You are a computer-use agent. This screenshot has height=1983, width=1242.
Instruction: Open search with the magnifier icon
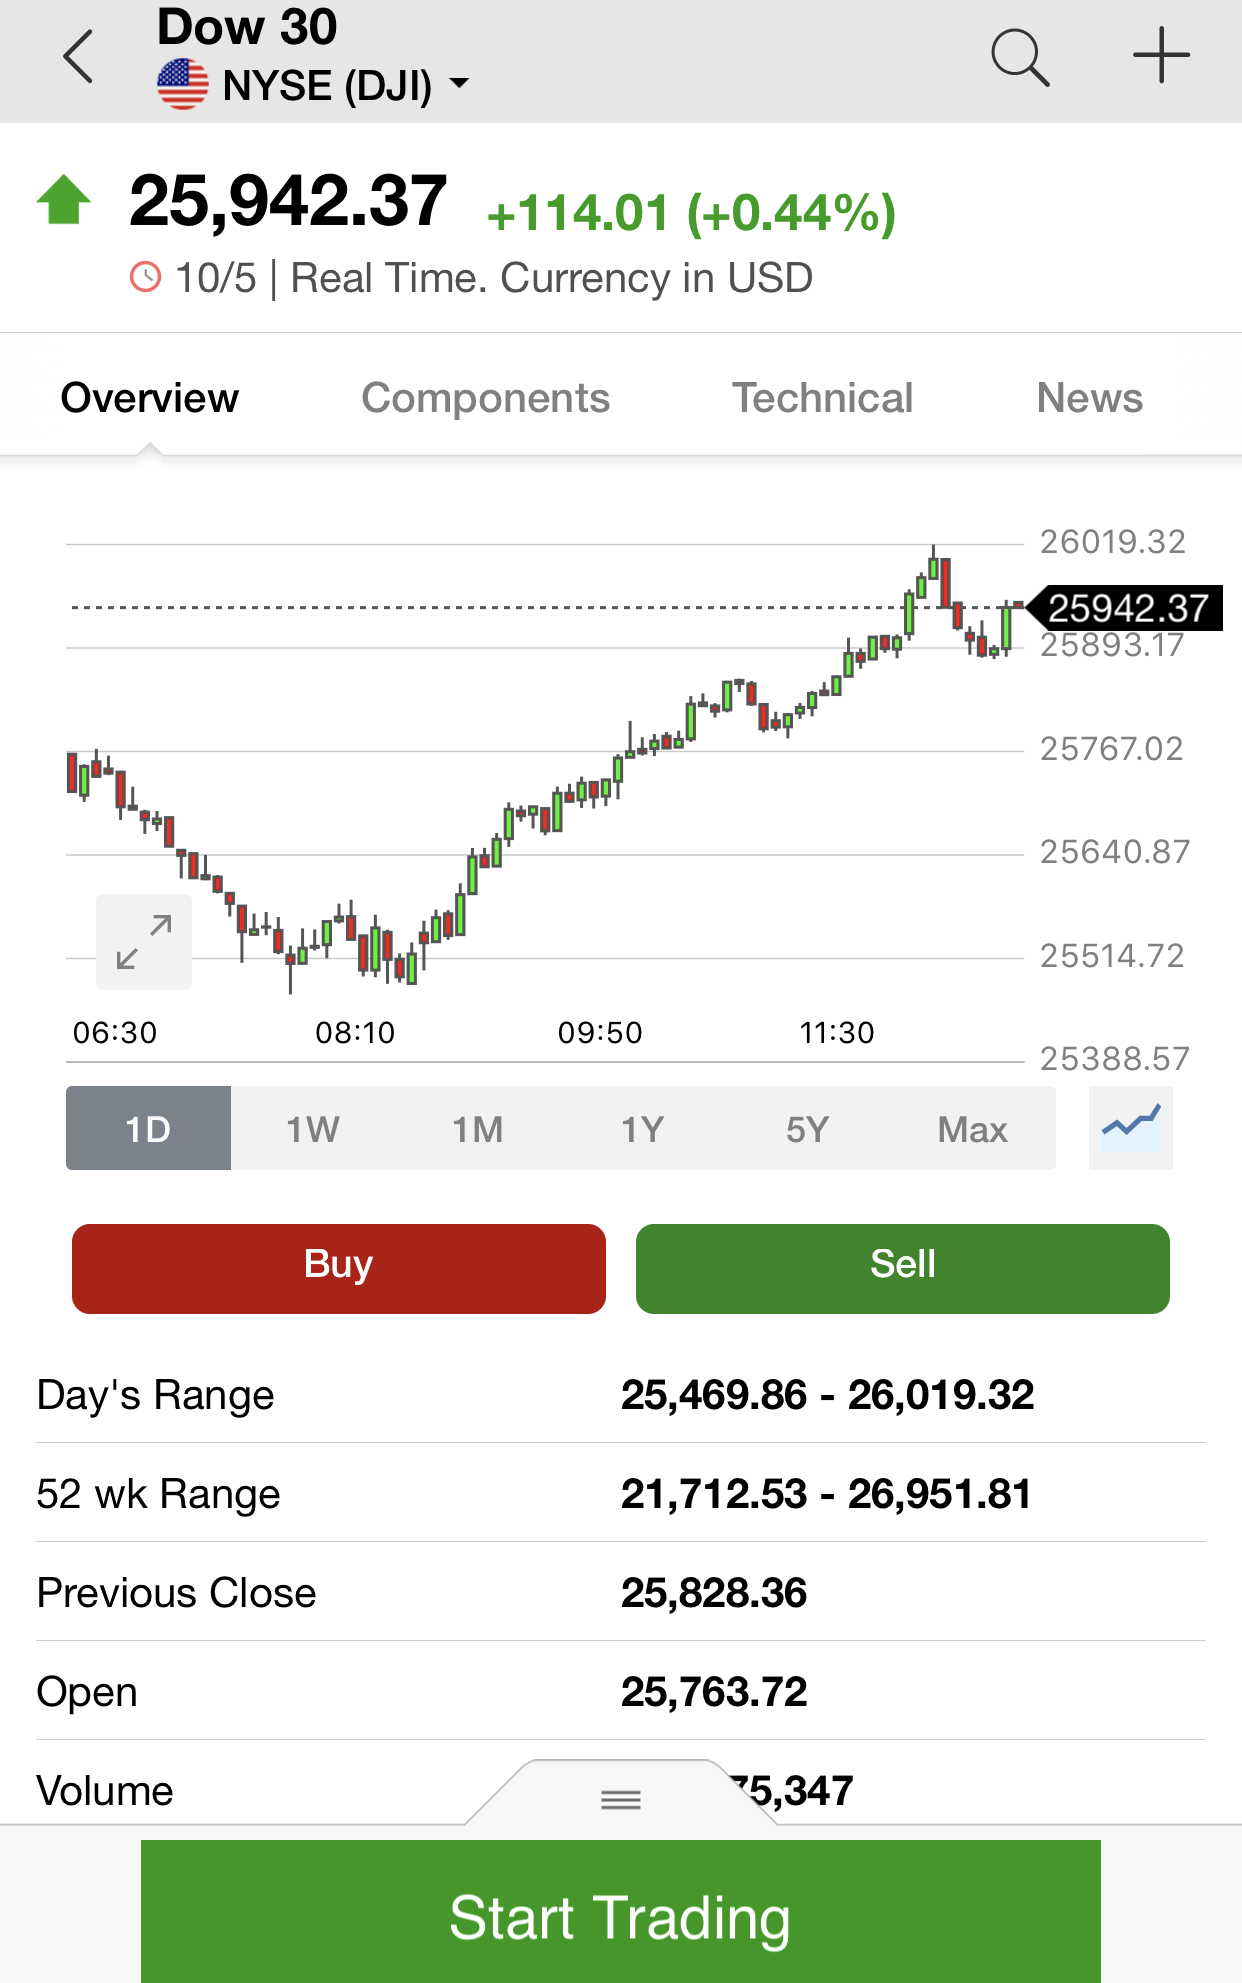pos(1019,57)
